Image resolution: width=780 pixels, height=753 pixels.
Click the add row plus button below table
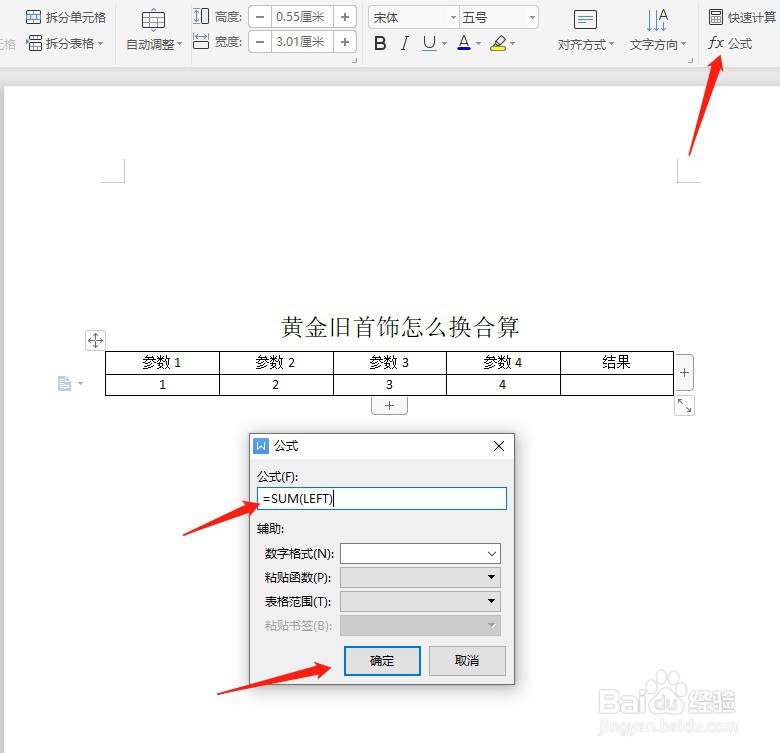(x=390, y=405)
